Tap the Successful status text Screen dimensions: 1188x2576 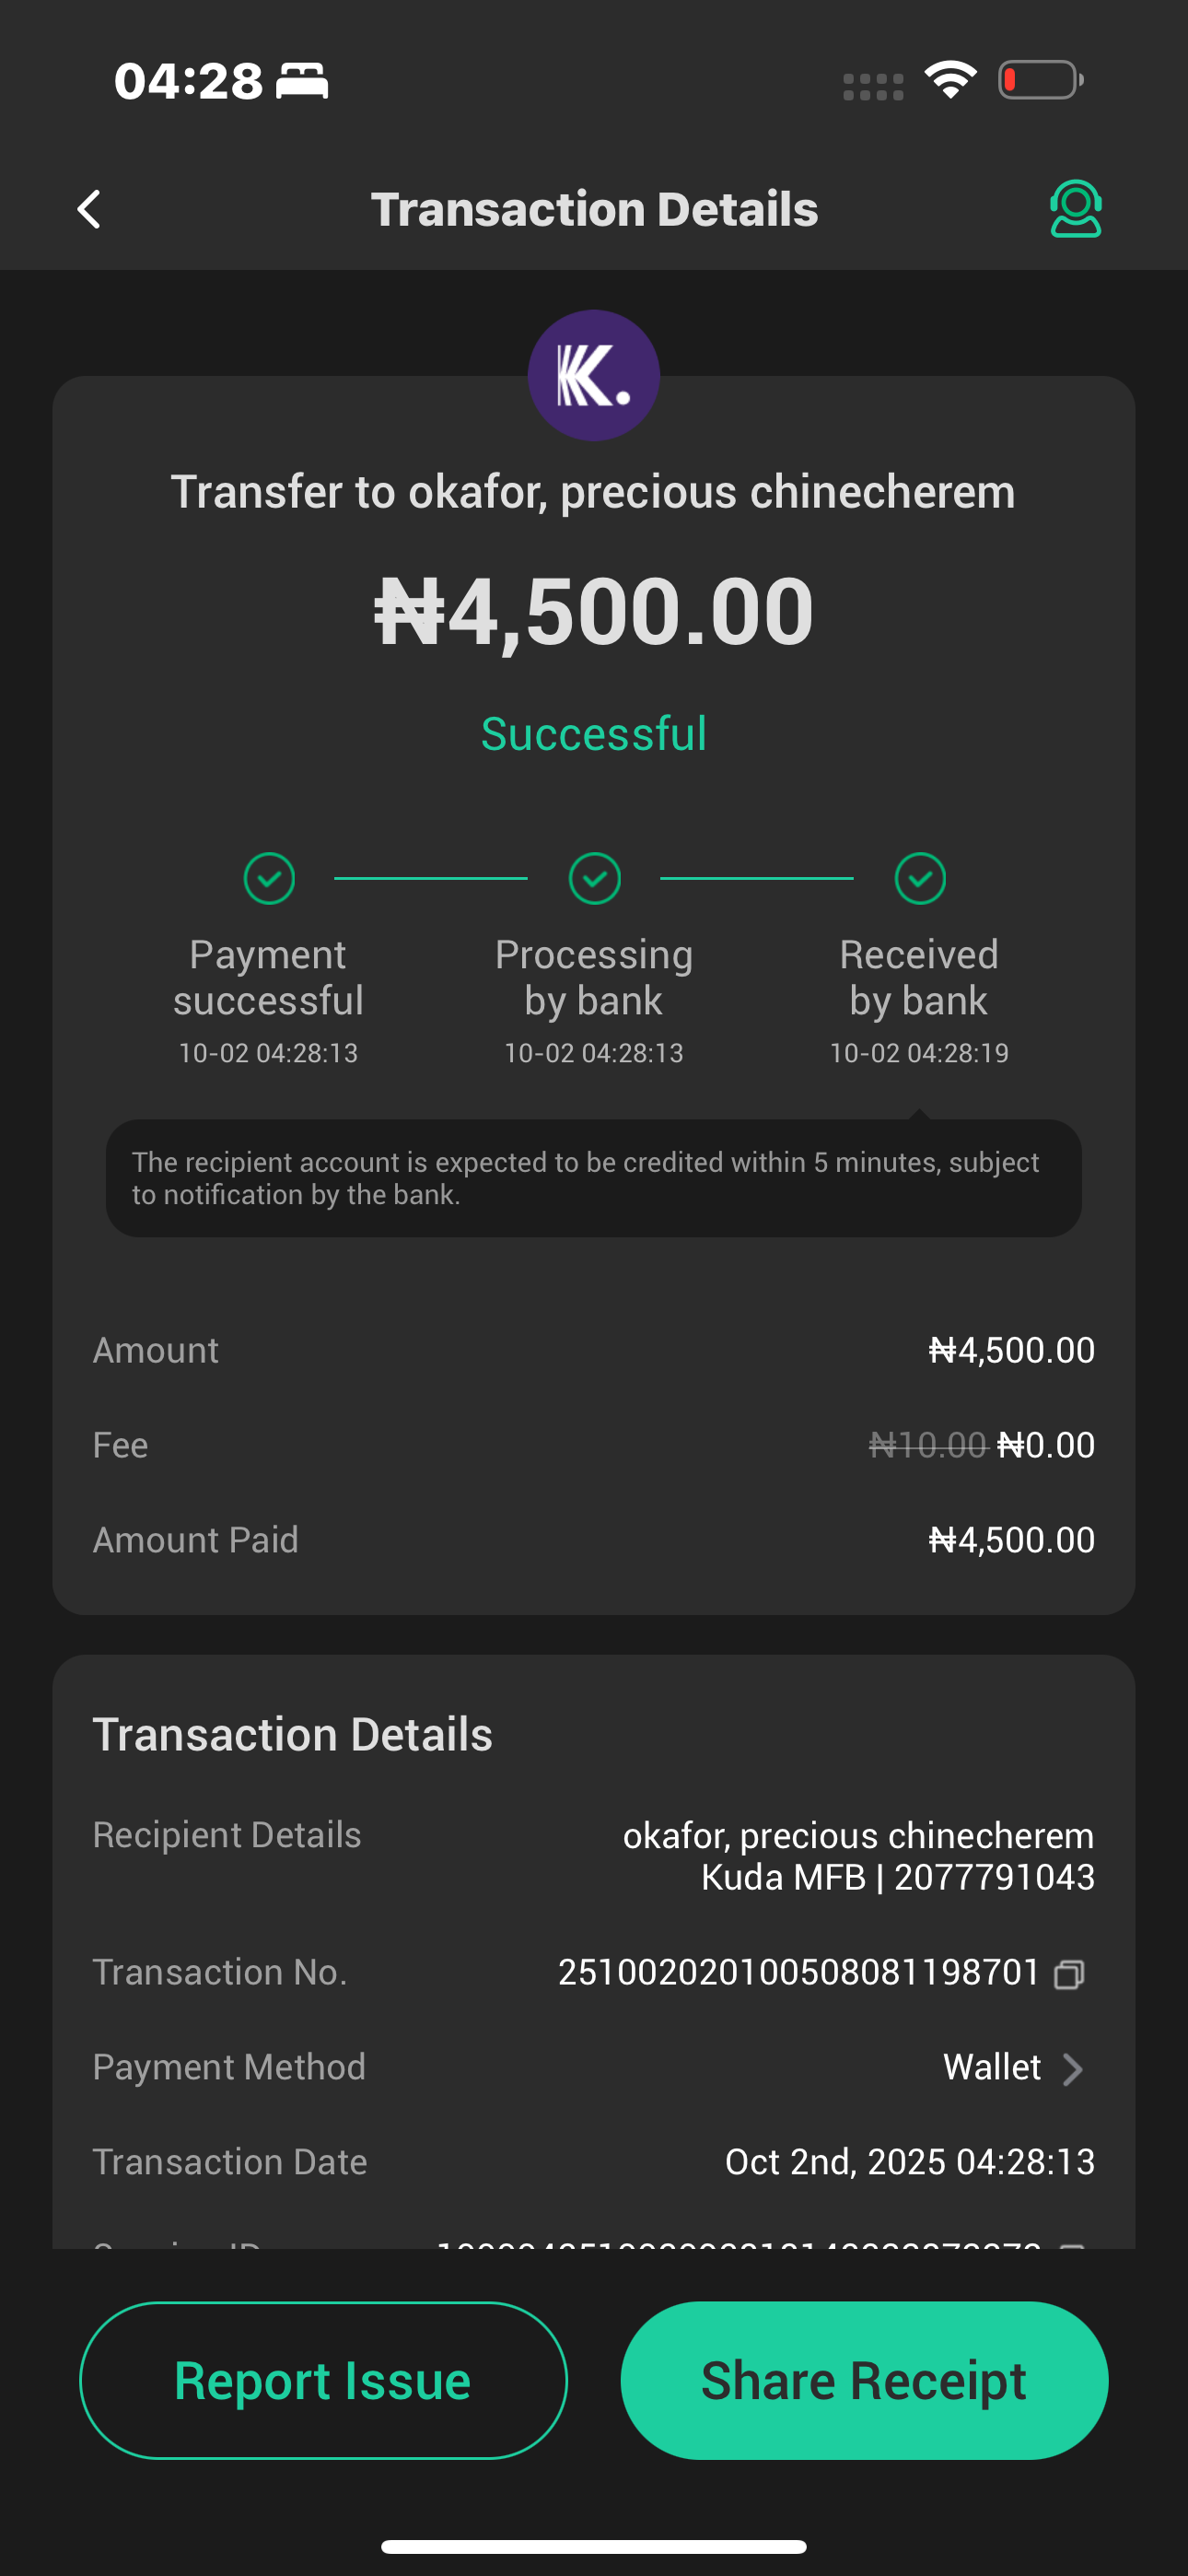coord(594,733)
